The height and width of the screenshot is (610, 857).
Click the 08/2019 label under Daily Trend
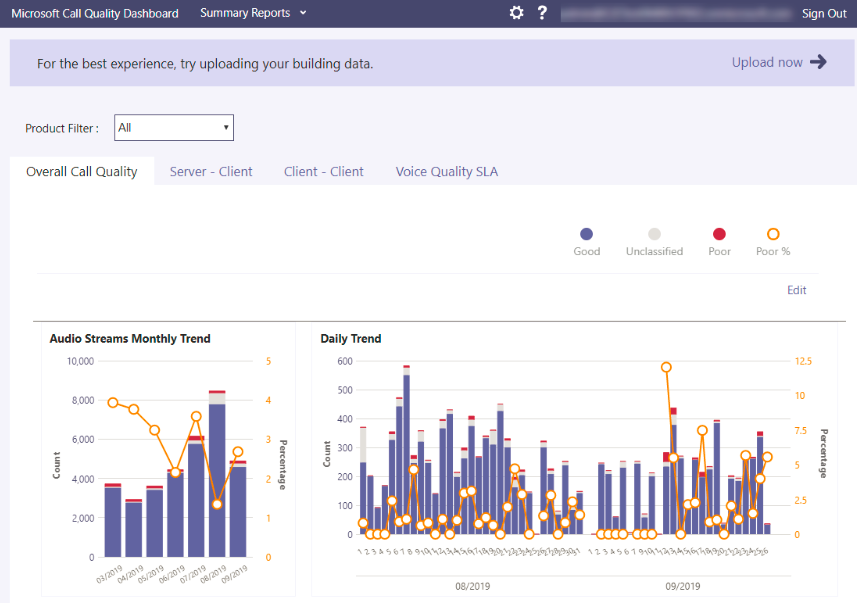pyautogui.click(x=472, y=586)
